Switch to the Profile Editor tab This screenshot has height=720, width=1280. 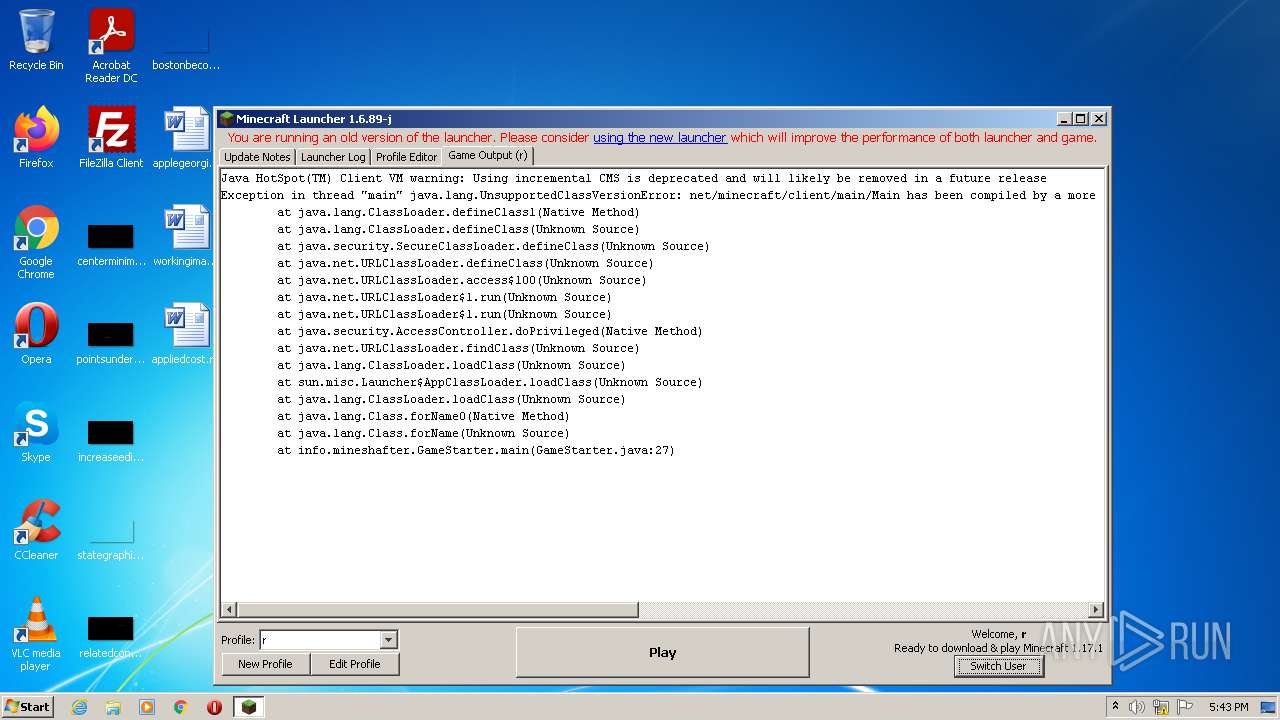[406, 157]
